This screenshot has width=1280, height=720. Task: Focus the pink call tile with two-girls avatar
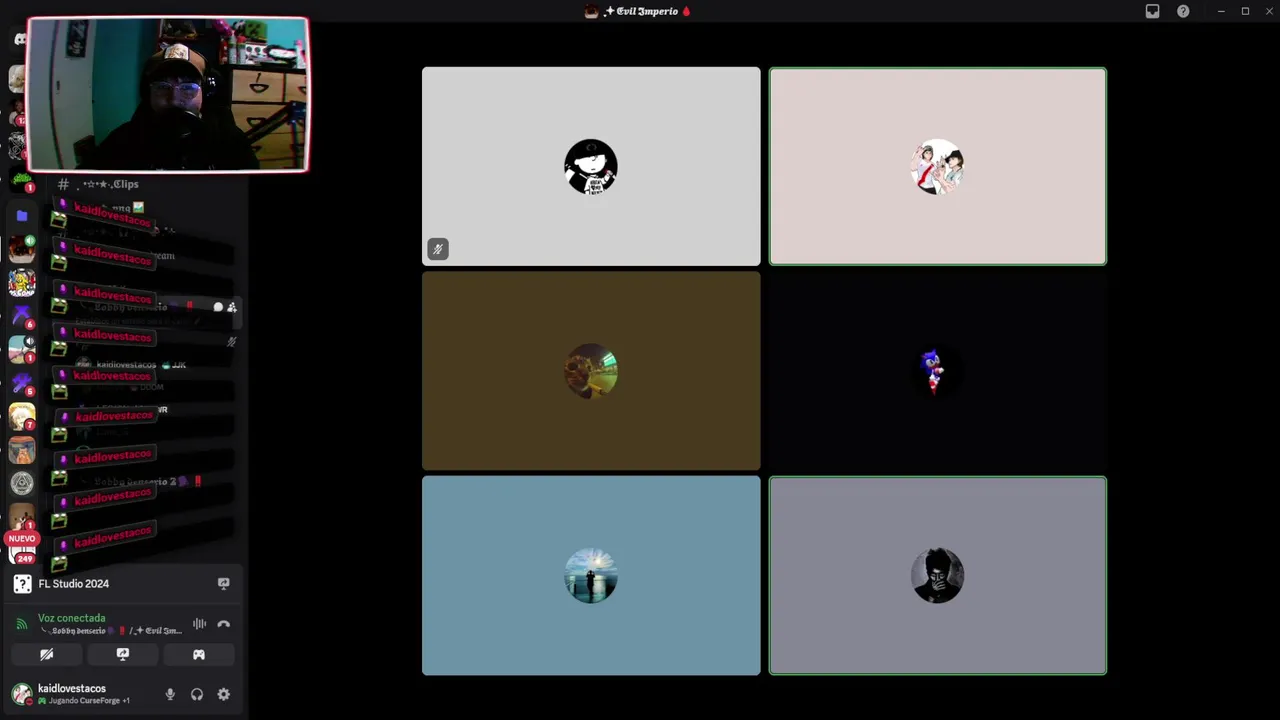coord(938,166)
